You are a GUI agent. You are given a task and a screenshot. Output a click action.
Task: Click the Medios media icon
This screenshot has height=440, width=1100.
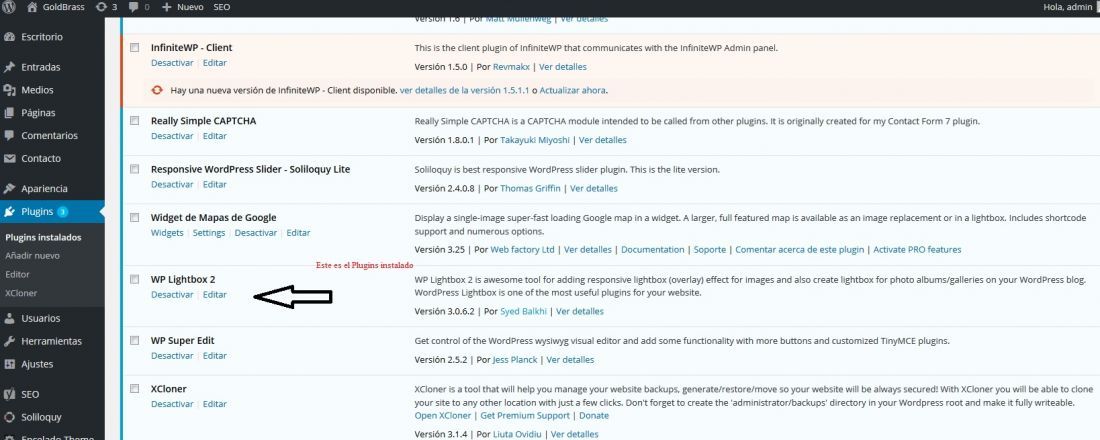[x=10, y=90]
